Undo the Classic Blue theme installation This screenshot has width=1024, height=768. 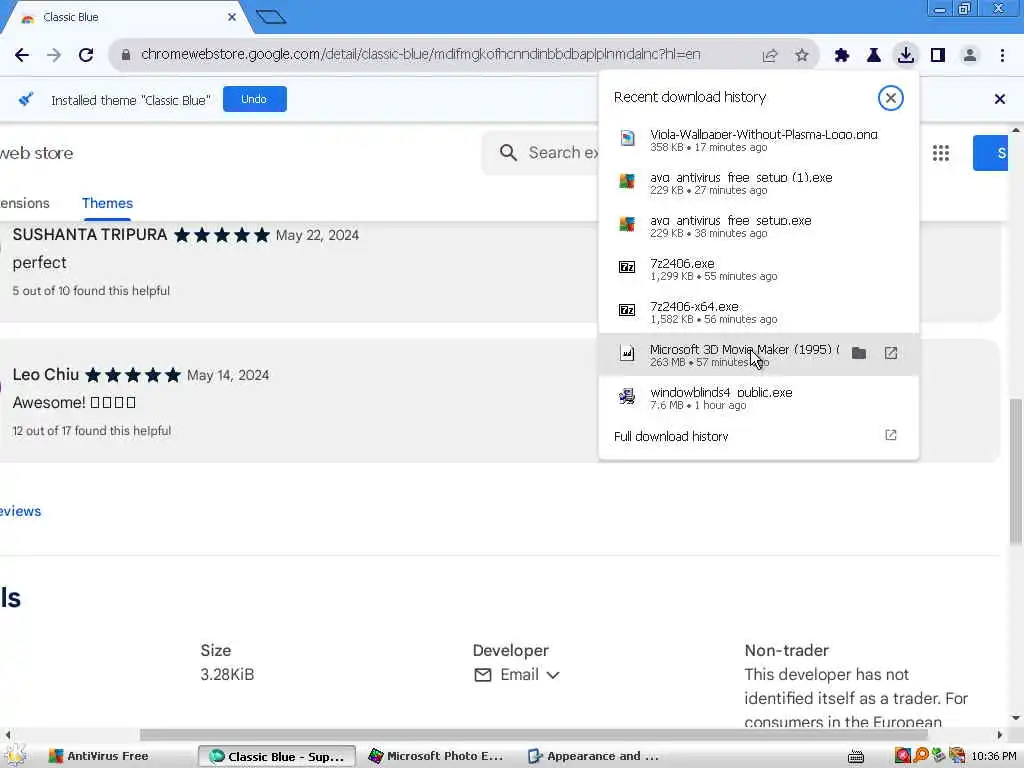[x=254, y=99]
